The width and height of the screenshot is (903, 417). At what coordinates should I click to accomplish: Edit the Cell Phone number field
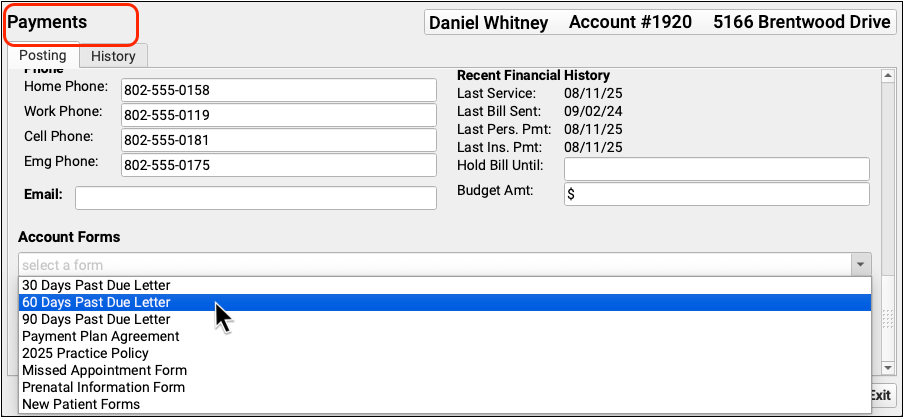tap(278, 140)
